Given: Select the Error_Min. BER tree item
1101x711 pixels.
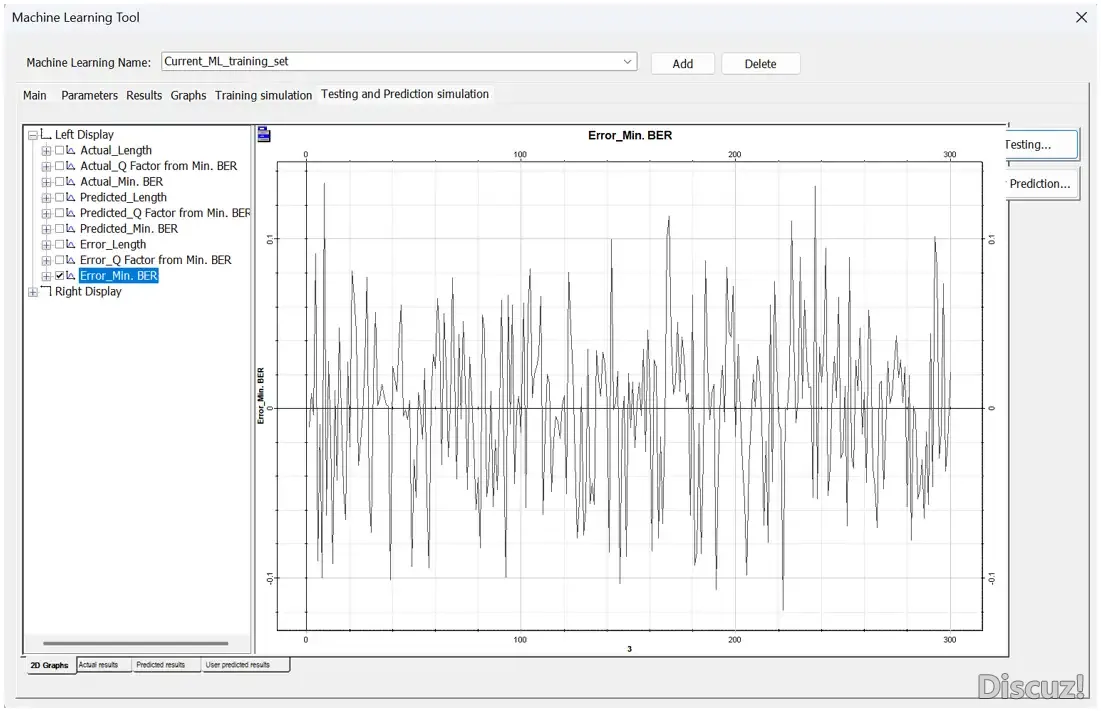Looking at the screenshot, I should click(119, 276).
